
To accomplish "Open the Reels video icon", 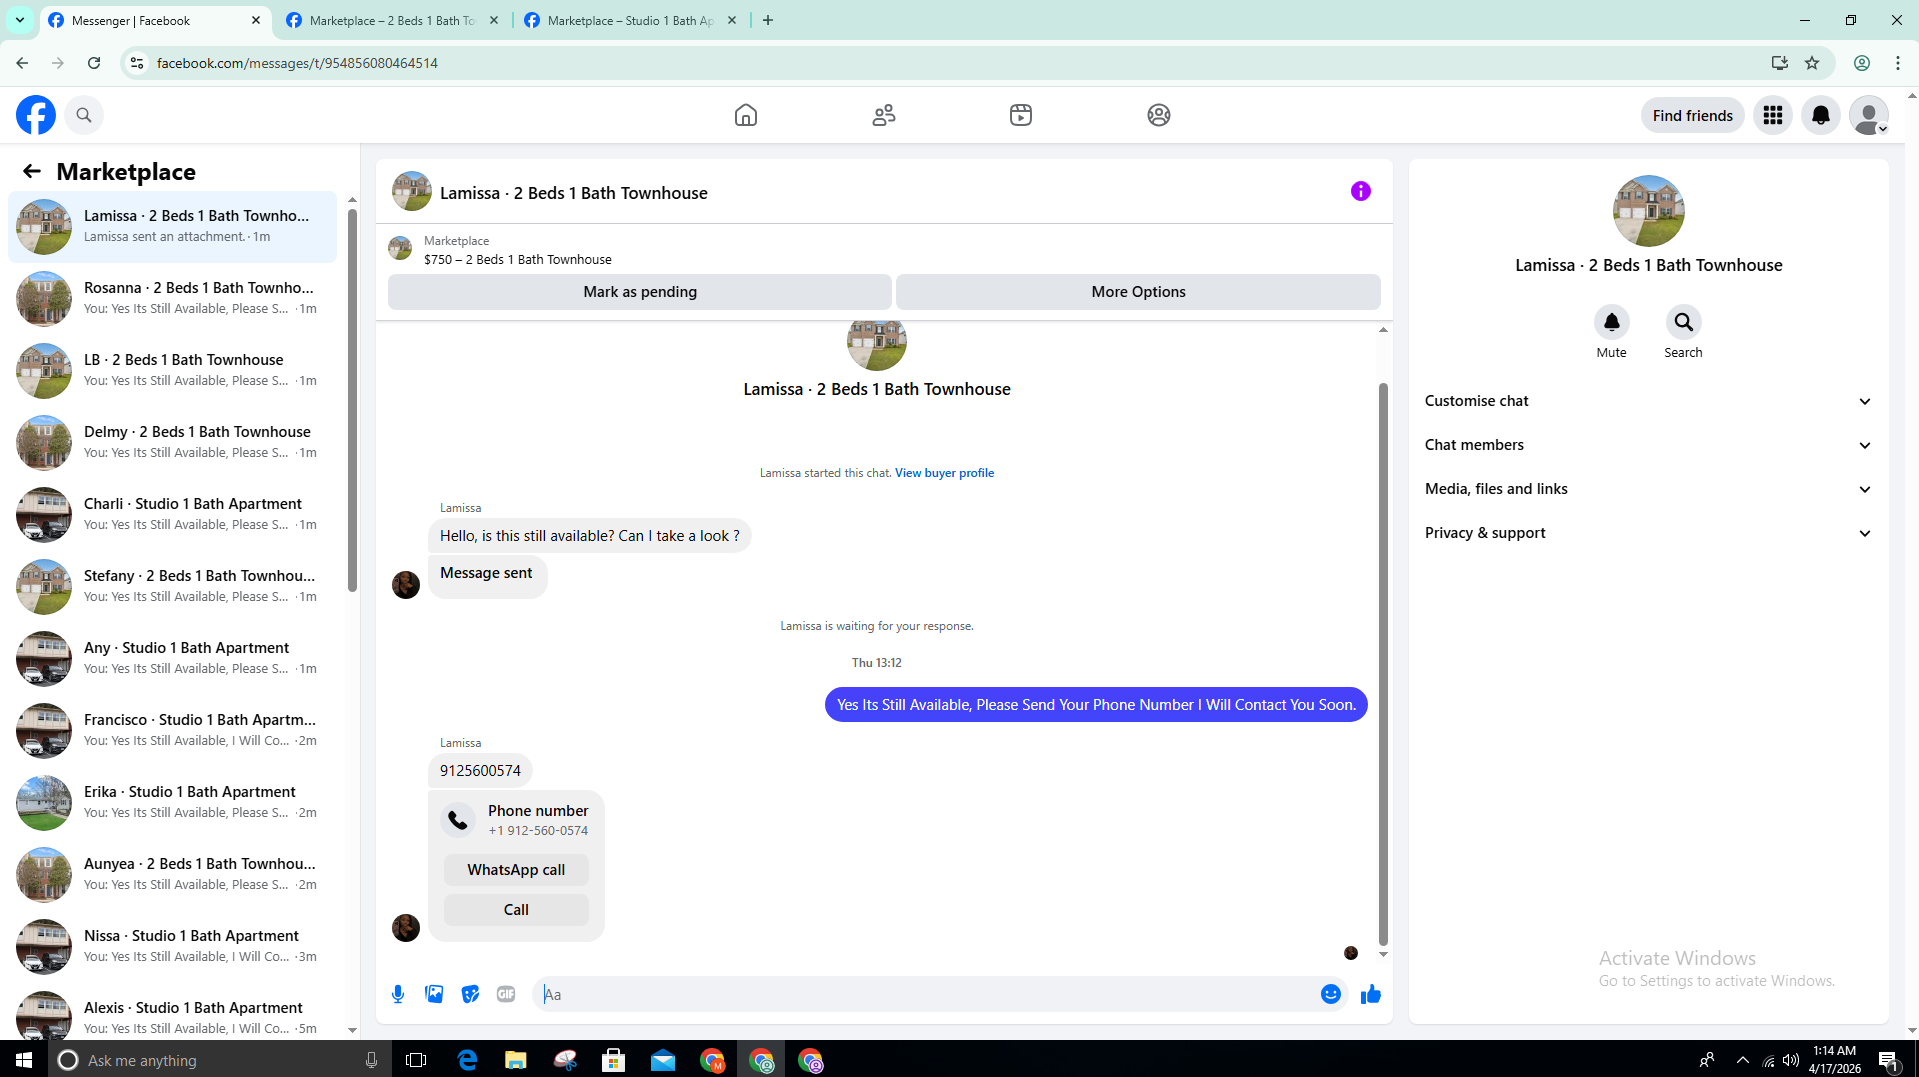I will click(1021, 115).
